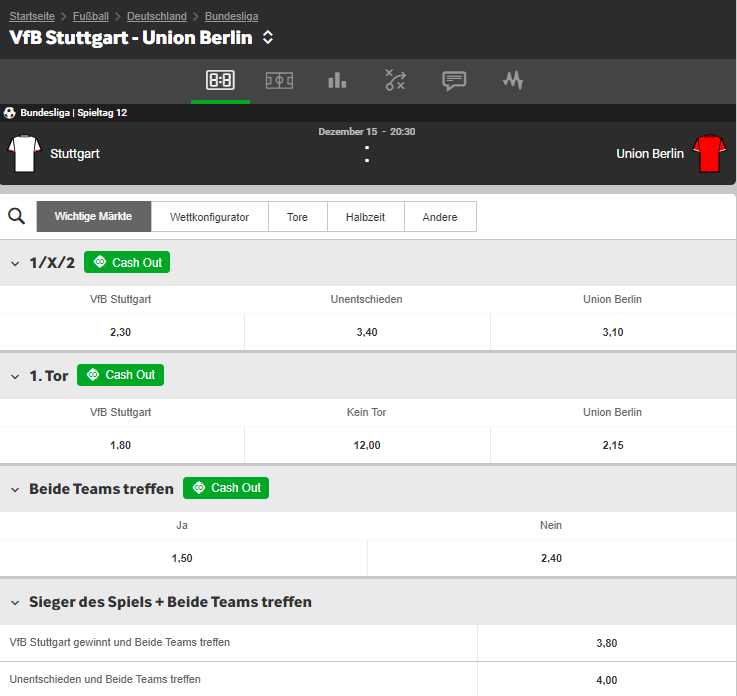Open the scoreboard view icon
The height and width of the screenshot is (696, 737).
220,80
